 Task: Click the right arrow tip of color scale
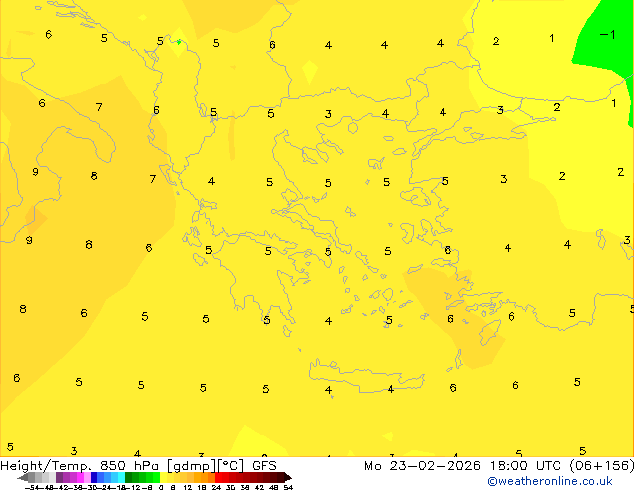pyautogui.click(x=290, y=478)
